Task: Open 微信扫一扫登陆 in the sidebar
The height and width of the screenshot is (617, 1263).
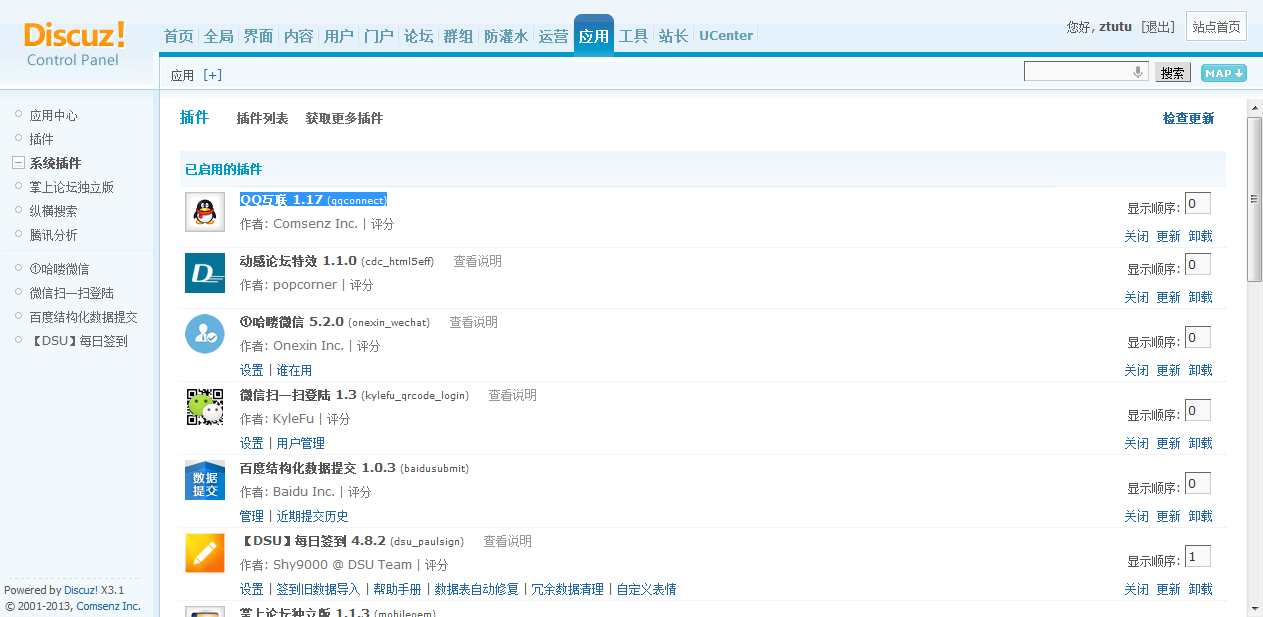Action: tap(71, 293)
